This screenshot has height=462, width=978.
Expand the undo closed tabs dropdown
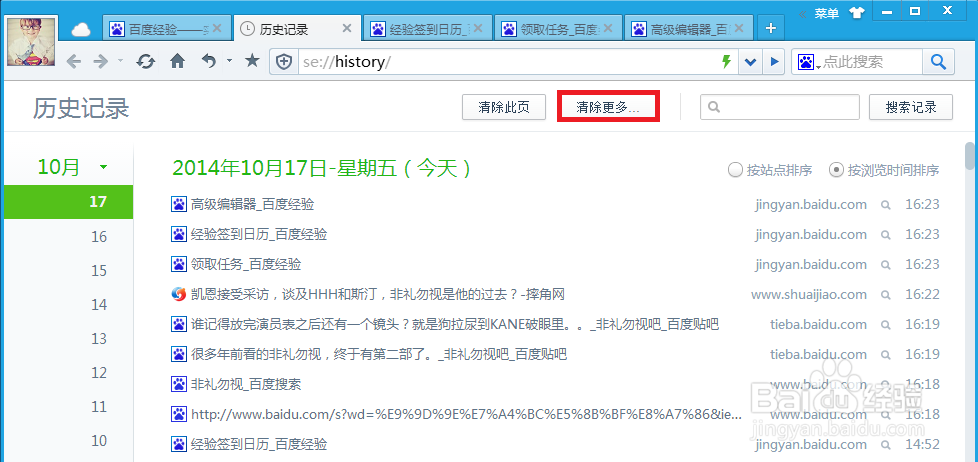point(229,60)
